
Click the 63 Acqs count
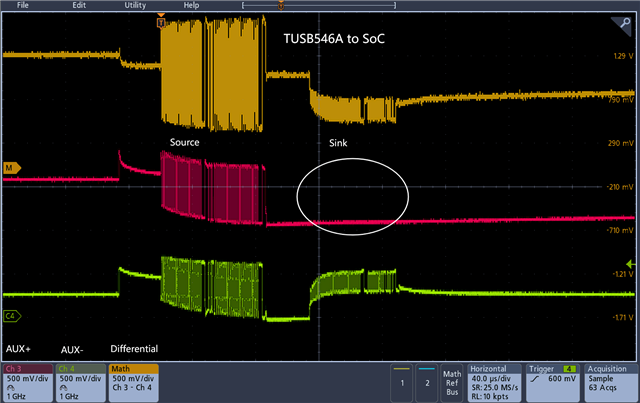pyautogui.click(x=602, y=387)
